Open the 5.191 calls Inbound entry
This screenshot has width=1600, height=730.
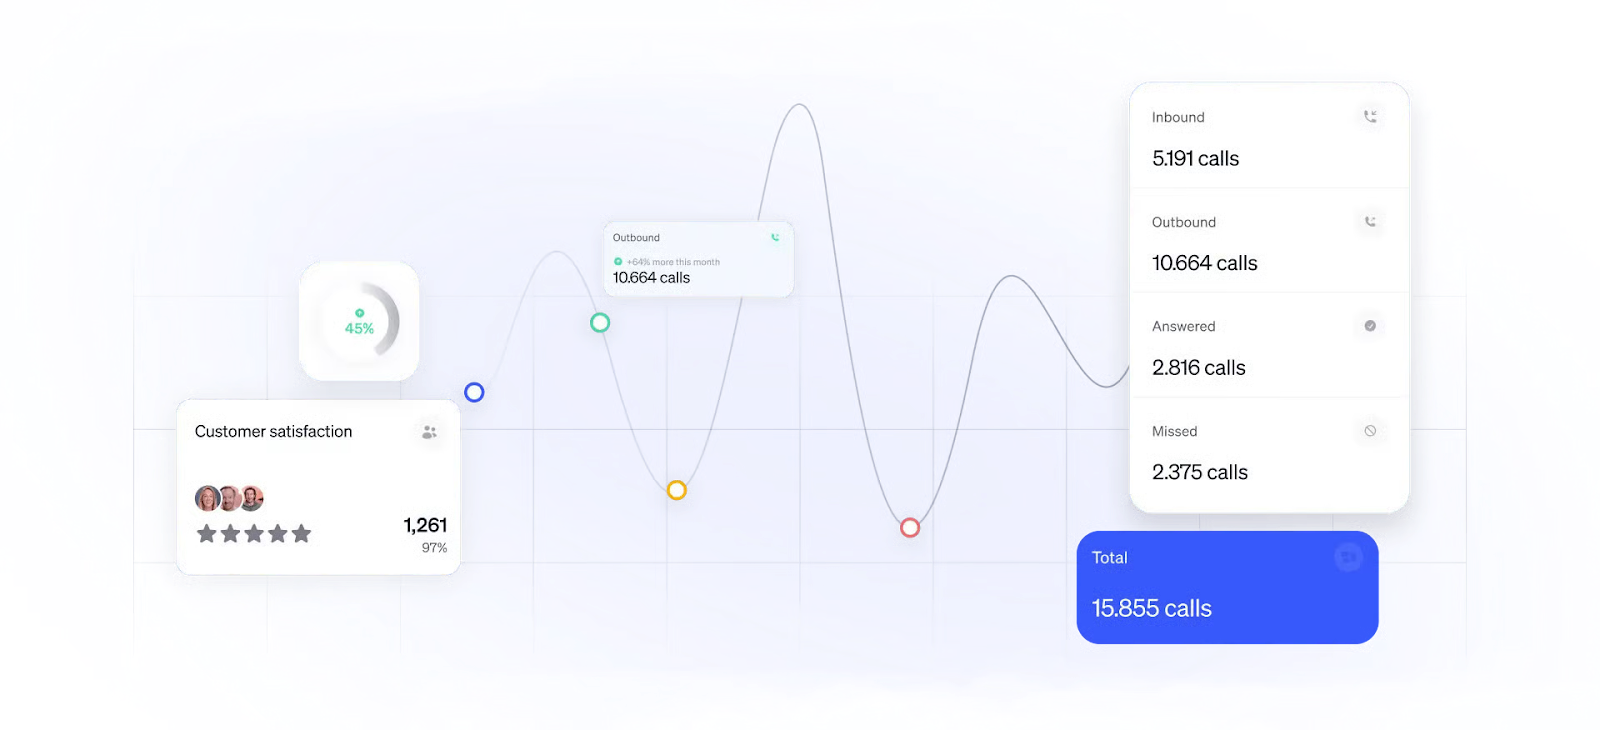click(1195, 159)
